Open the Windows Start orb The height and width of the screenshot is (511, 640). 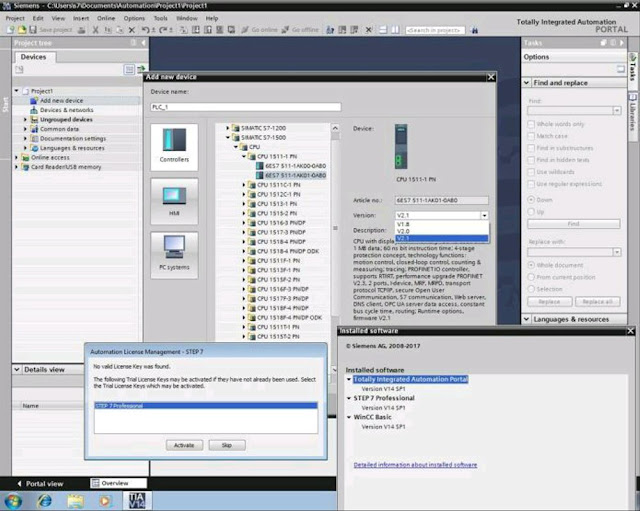[x=13, y=501]
